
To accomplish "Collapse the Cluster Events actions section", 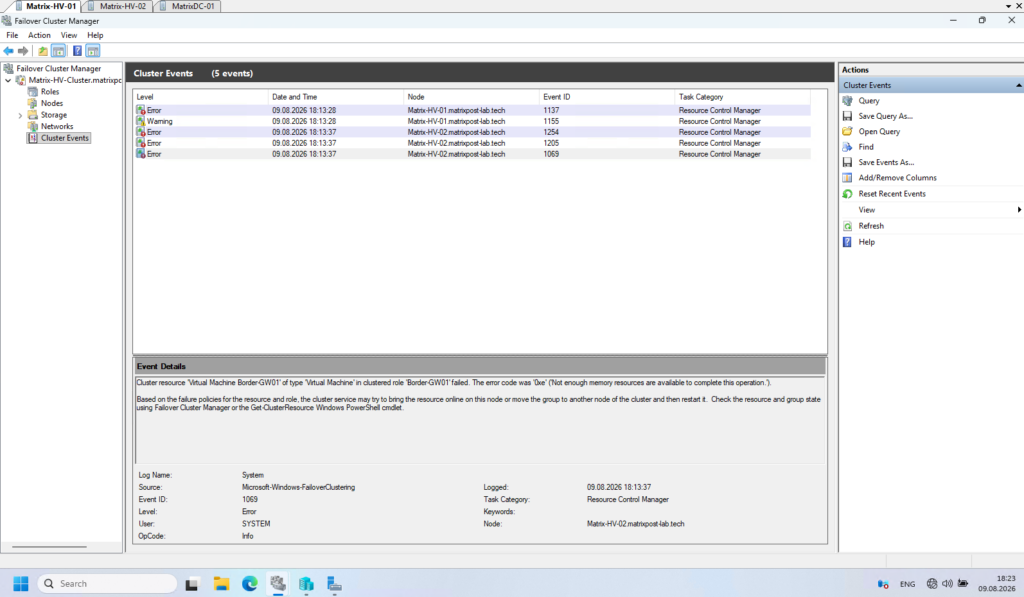I will tap(1018, 86).
